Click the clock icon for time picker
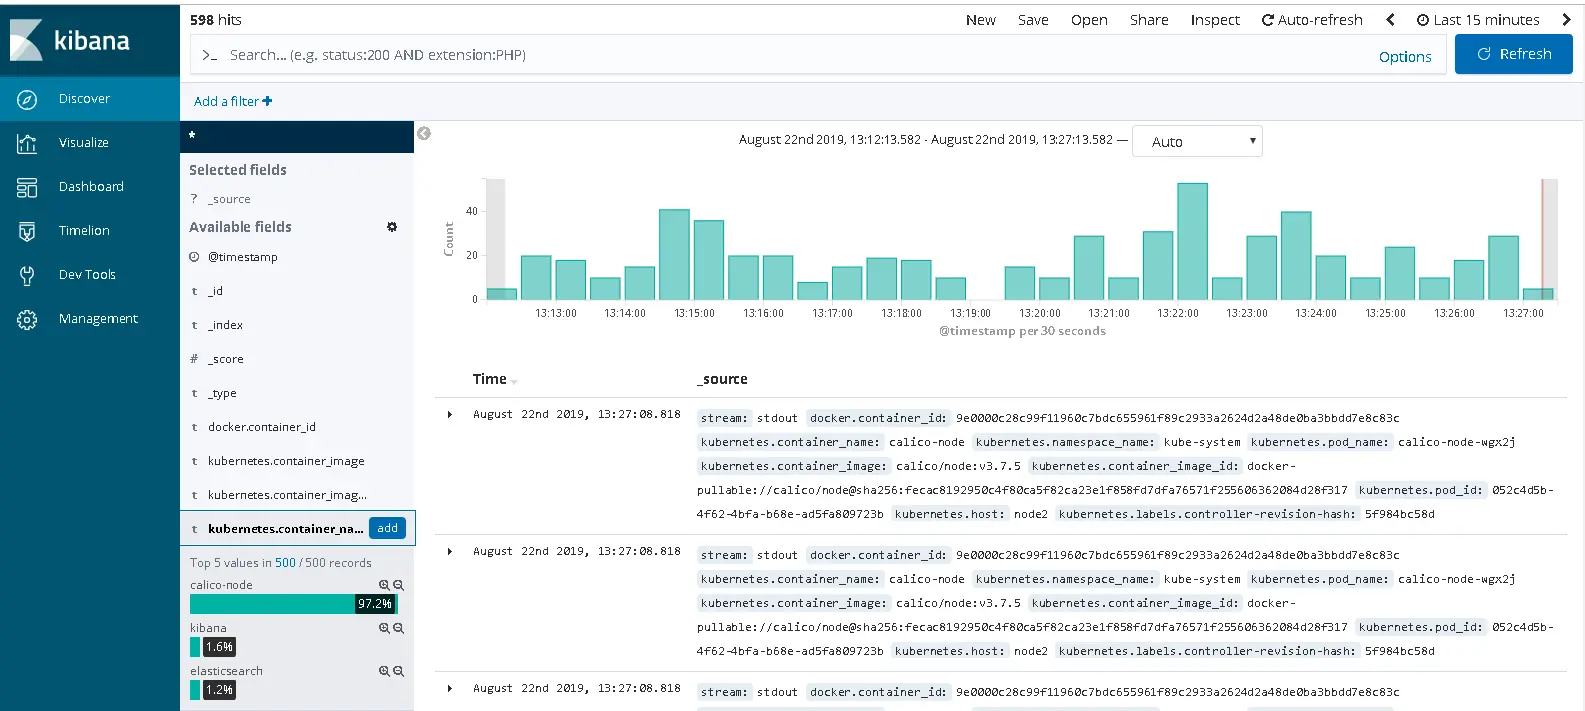Viewport: 1585px width, 711px height. (x=1423, y=20)
